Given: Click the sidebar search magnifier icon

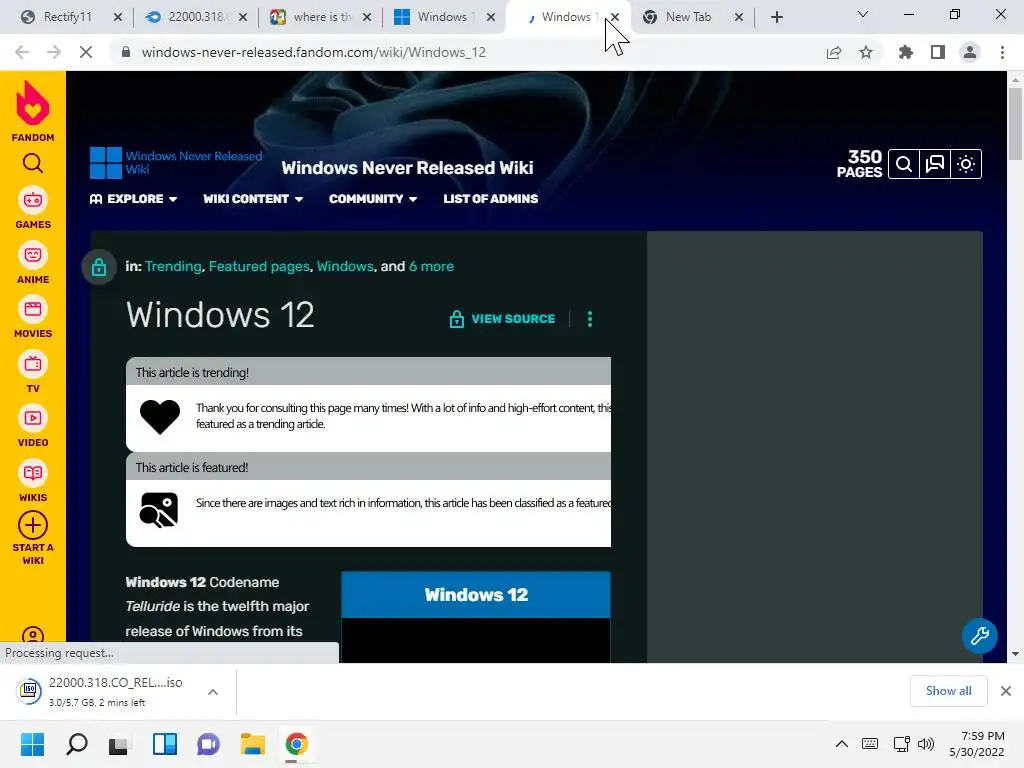Looking at the screenshot, I should 33,163.
